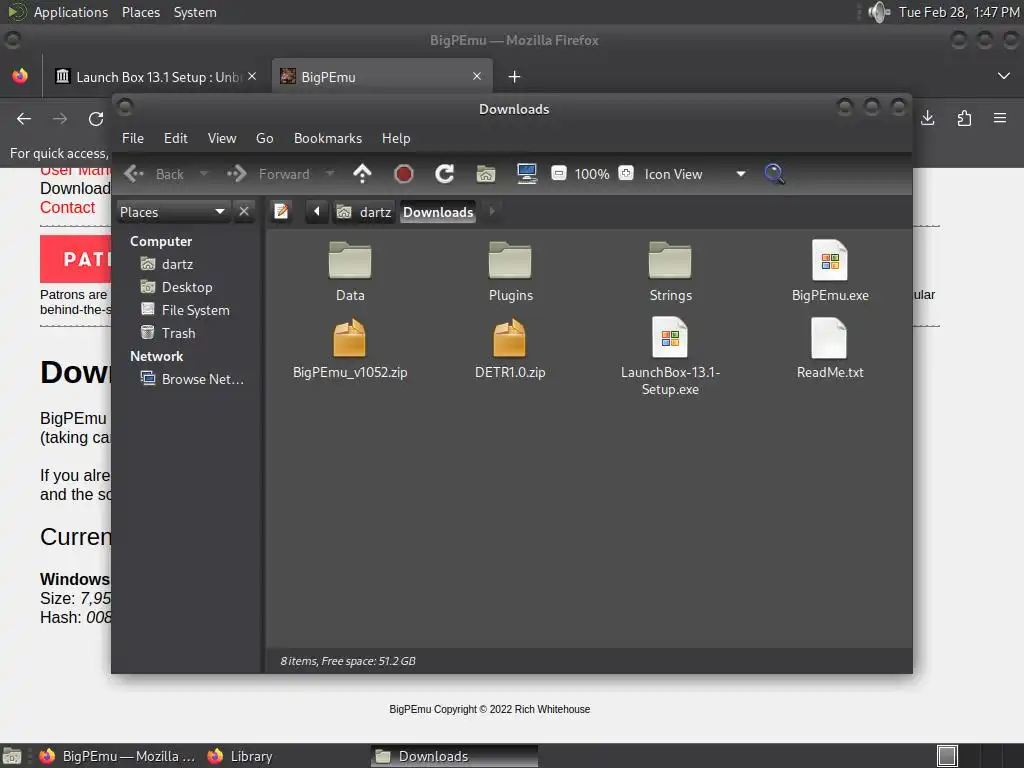
Task: Open the Strings folder
Action: tap(670, 272)
